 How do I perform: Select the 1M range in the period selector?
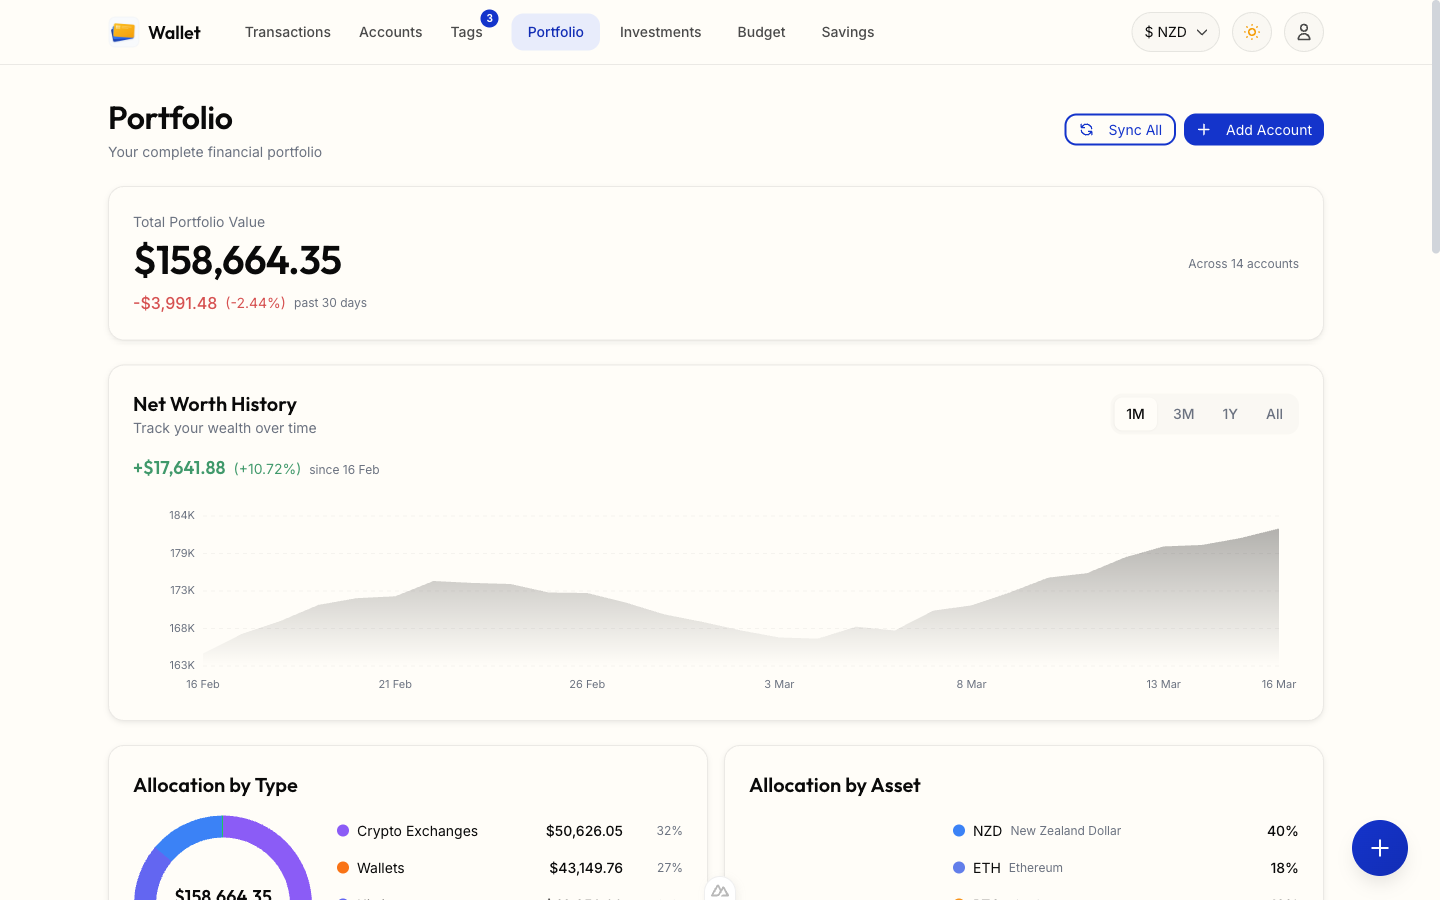tap(1136, 413)
